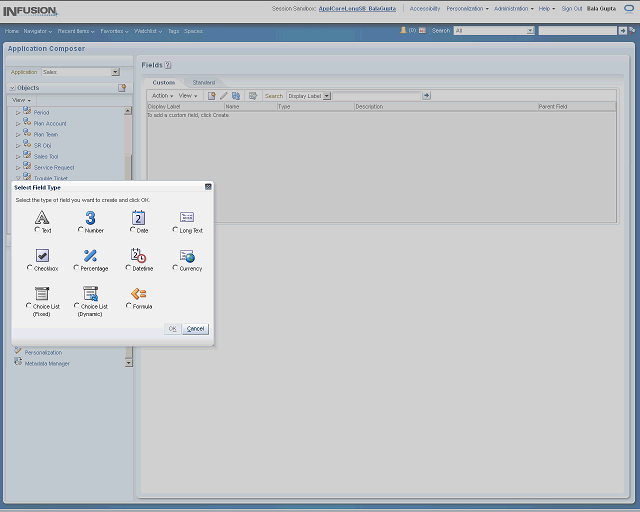Expand the SR Obj tree node

(x=18, y=145)
